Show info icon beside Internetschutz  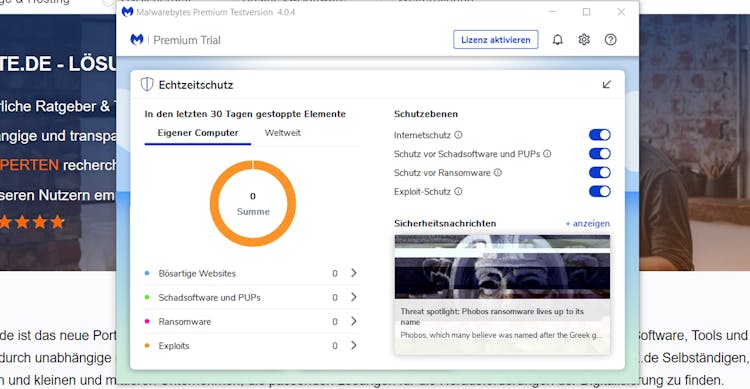tap(458, 135)
